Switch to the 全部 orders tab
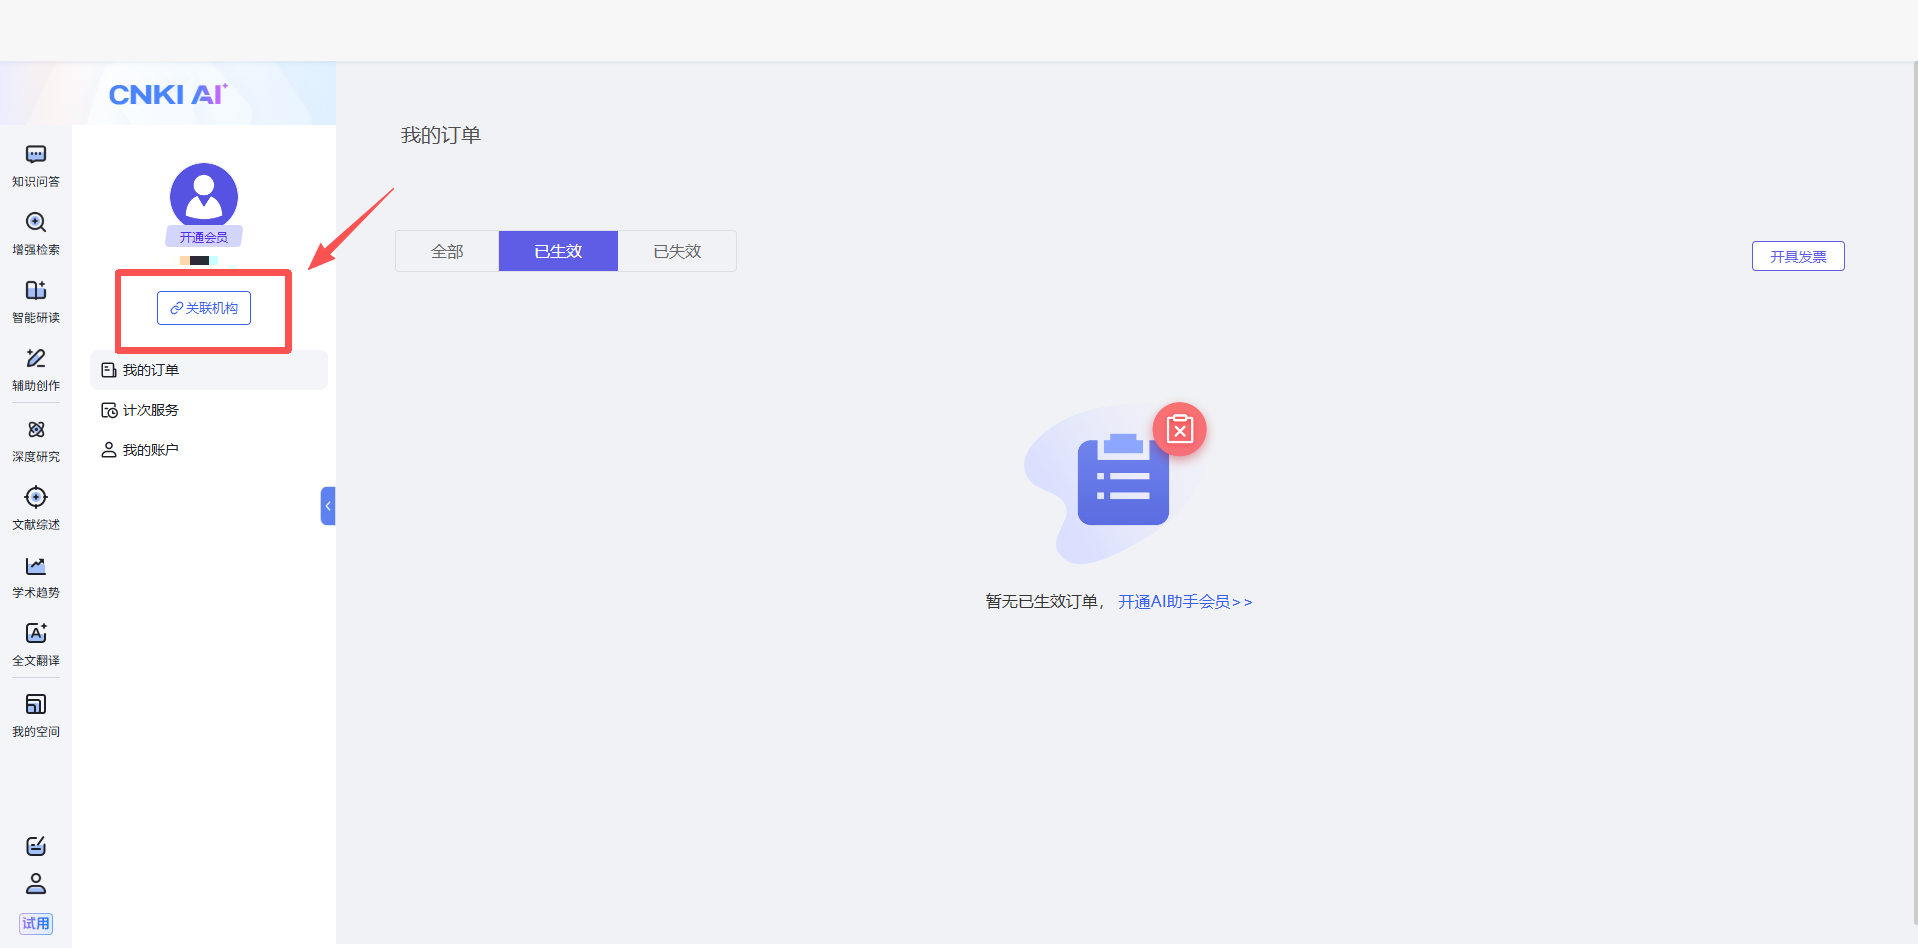The height and width of the screenshot is (948, 1918). point(447,251)
